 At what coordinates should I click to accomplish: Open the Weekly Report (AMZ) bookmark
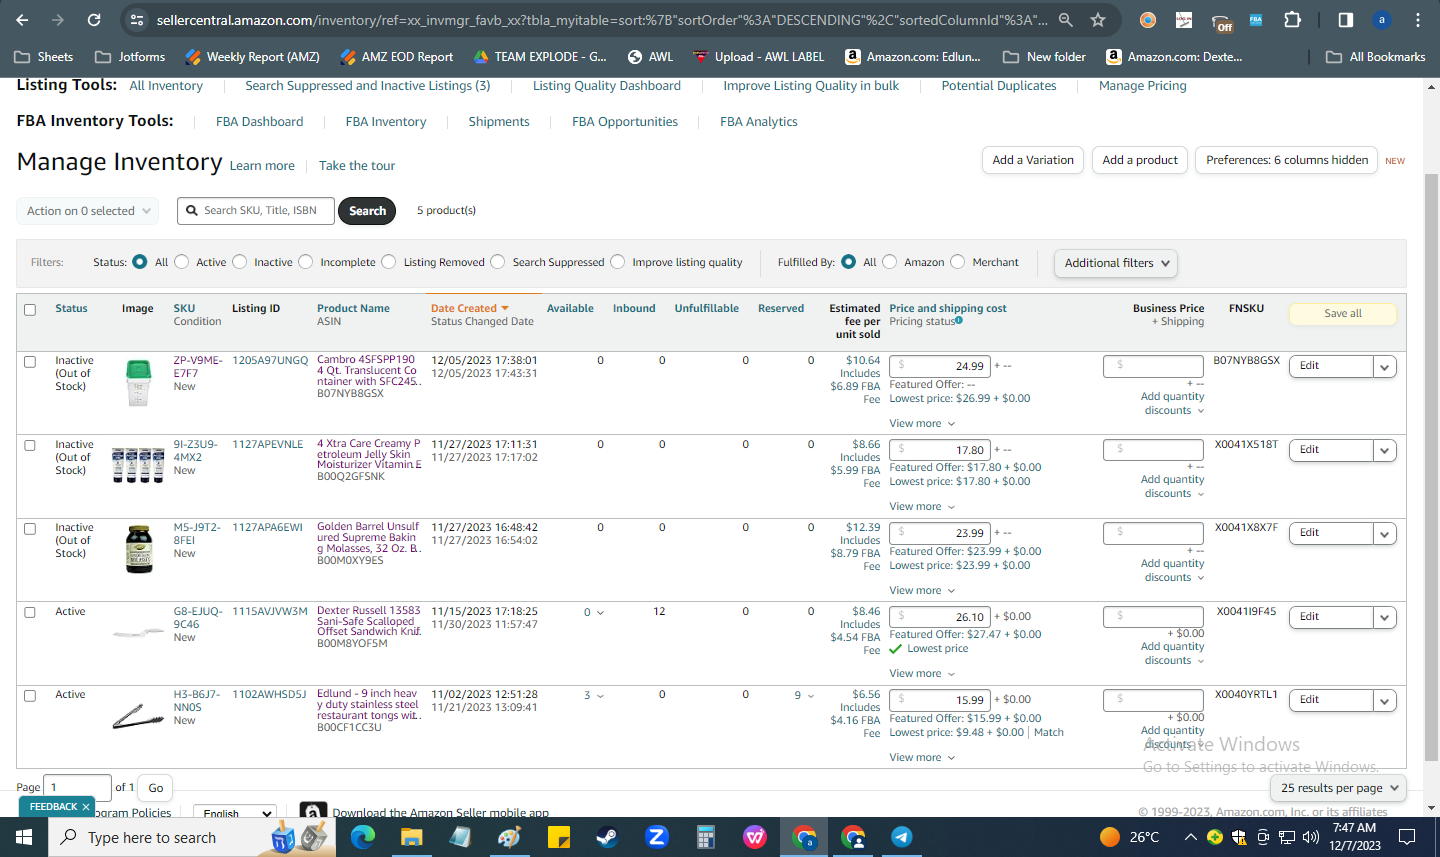[252, 57]
